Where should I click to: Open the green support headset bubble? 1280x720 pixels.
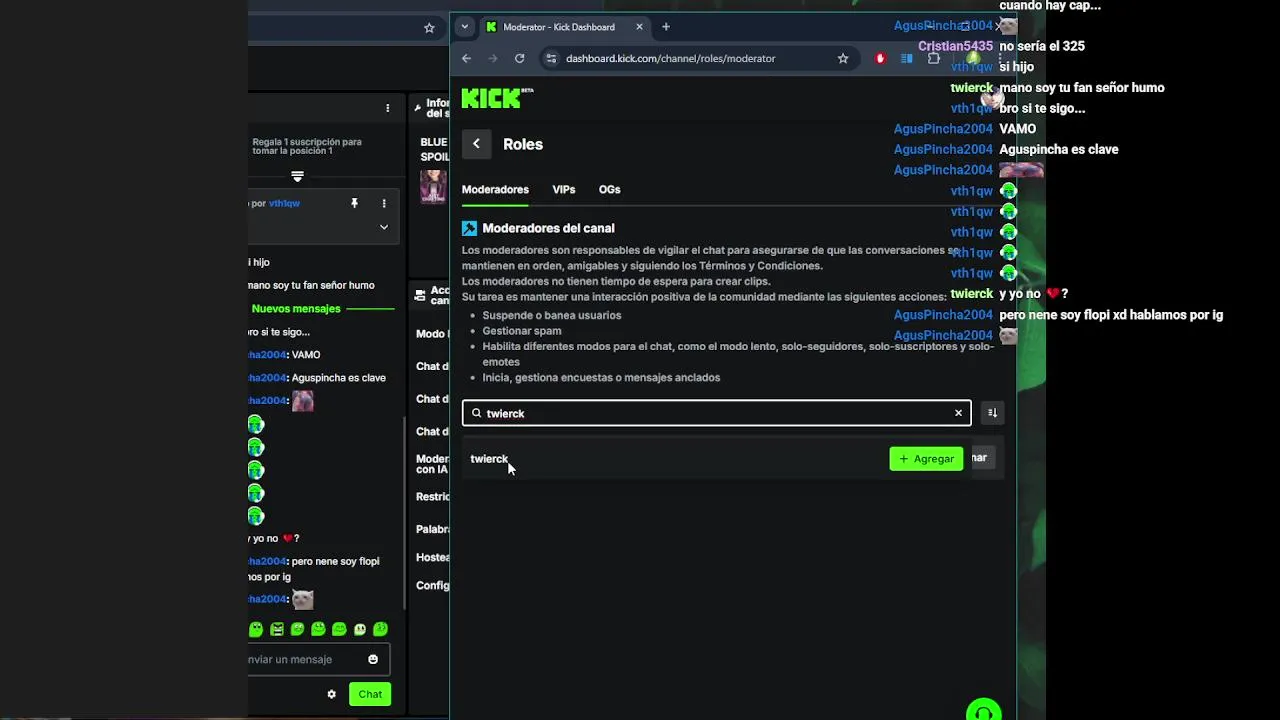coord(984,710)
